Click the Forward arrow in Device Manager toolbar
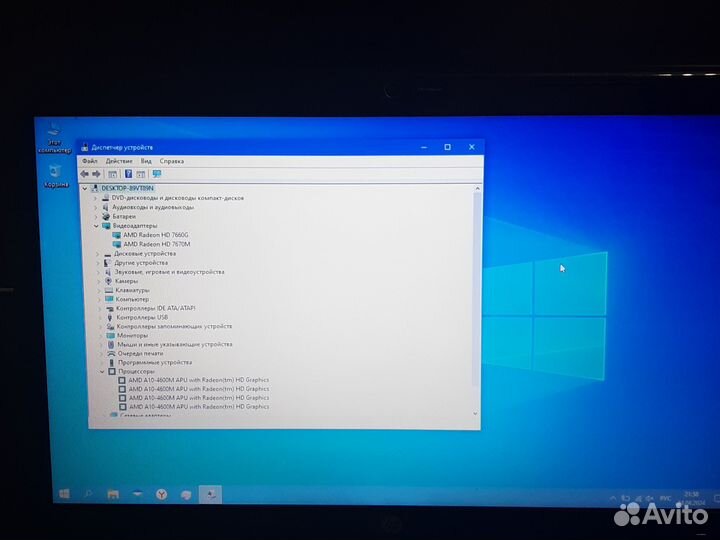This screenshot has height=540, width=720. 96,174
